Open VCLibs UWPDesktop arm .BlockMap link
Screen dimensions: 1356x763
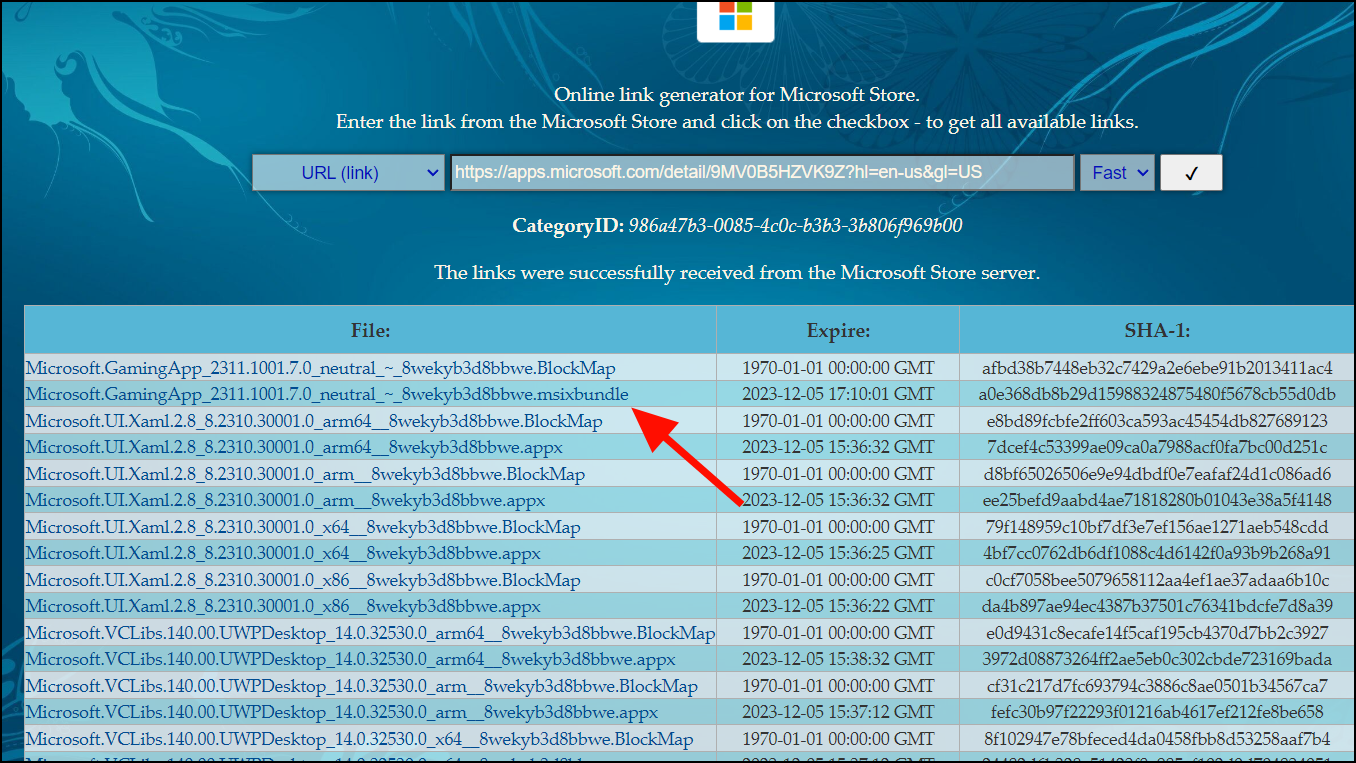click(x=362, y=686)
